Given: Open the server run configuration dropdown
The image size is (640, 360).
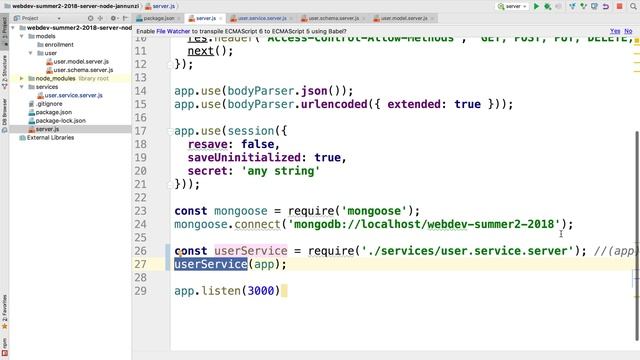Looking at the screenshot, I should click(512, 6).
